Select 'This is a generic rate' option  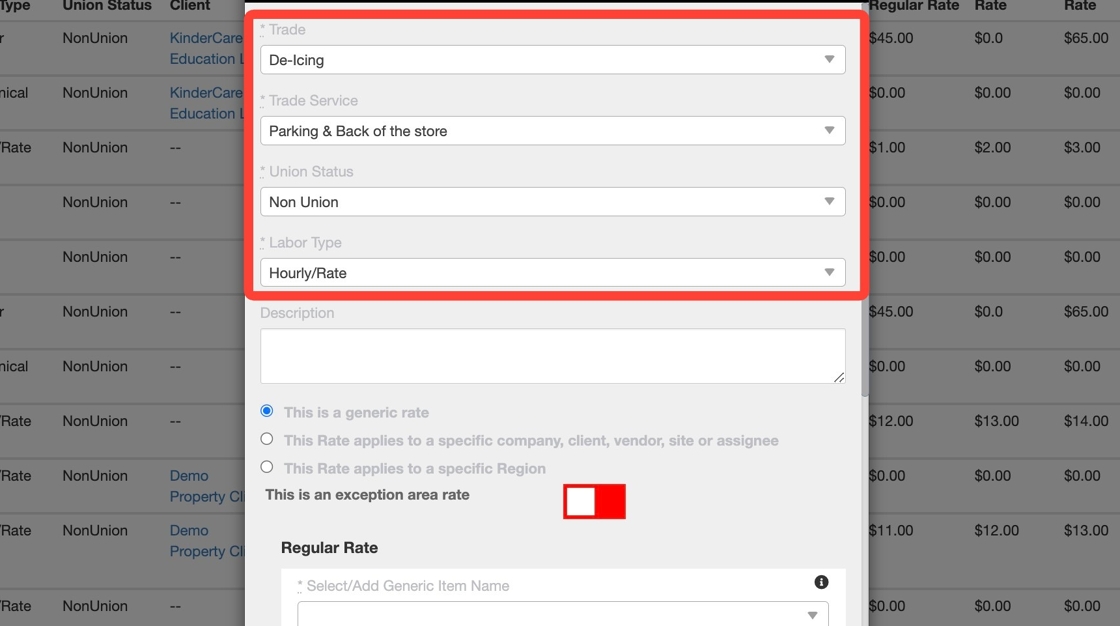click(x=266, y=411)
